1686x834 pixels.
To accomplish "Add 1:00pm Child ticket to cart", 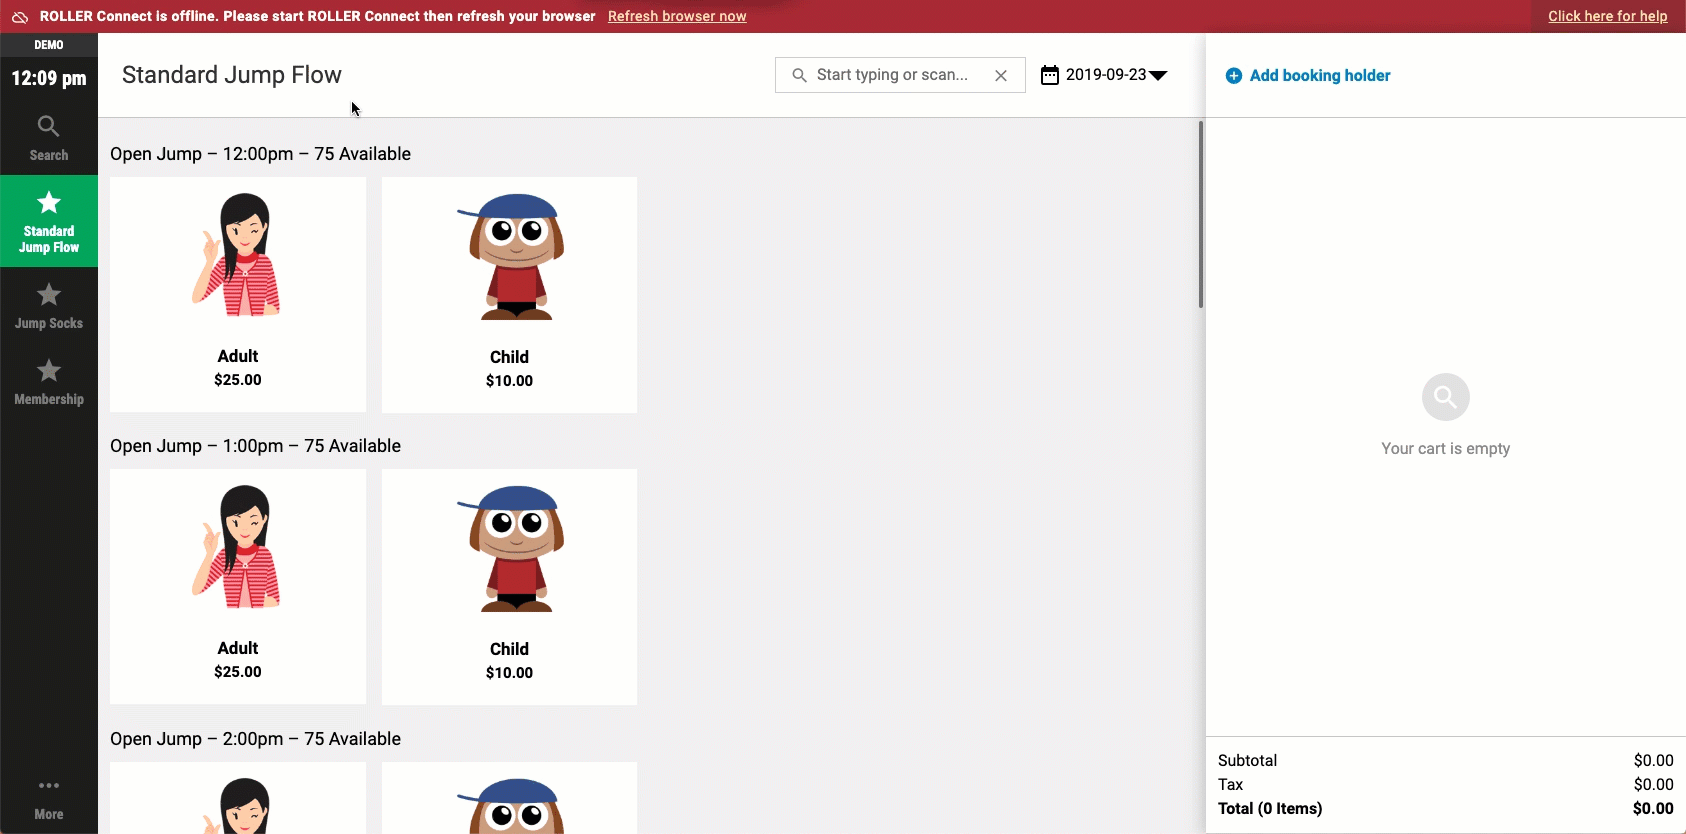I will 509,586.
